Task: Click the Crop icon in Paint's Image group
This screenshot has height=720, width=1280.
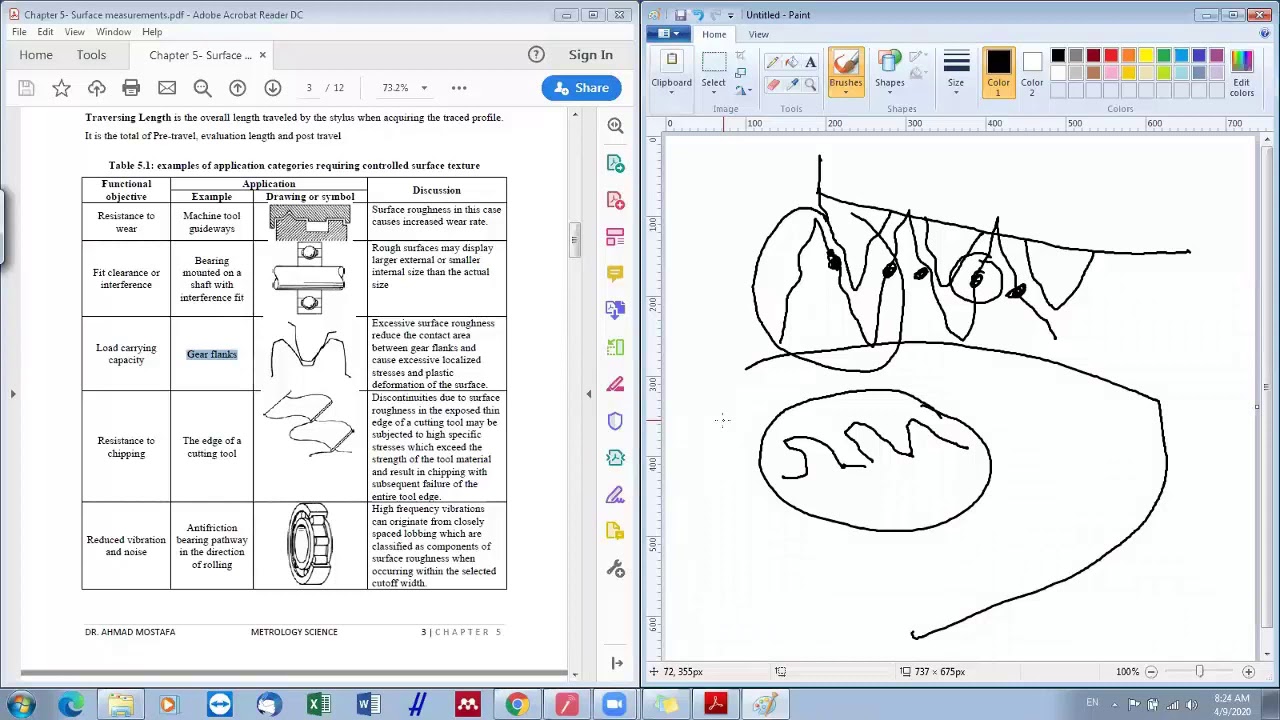Action: [740, 55]
